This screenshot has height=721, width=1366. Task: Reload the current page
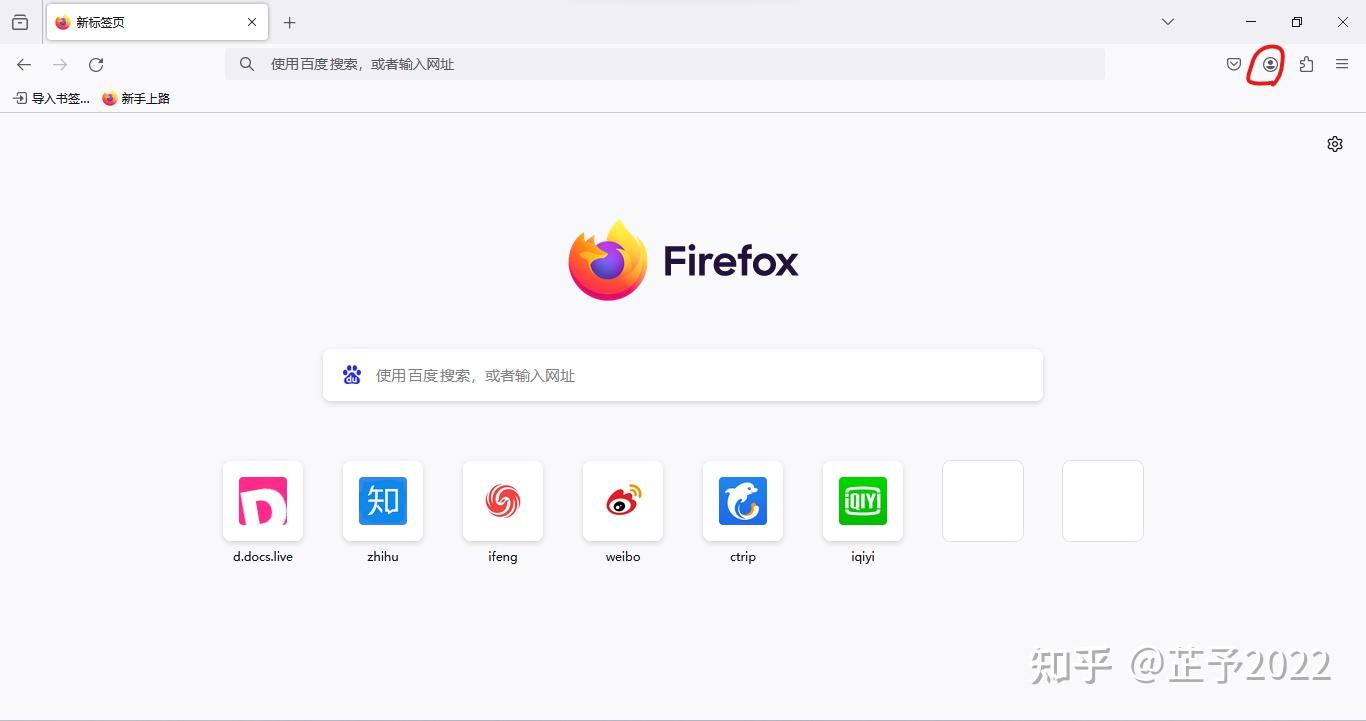tap(96, 64)
